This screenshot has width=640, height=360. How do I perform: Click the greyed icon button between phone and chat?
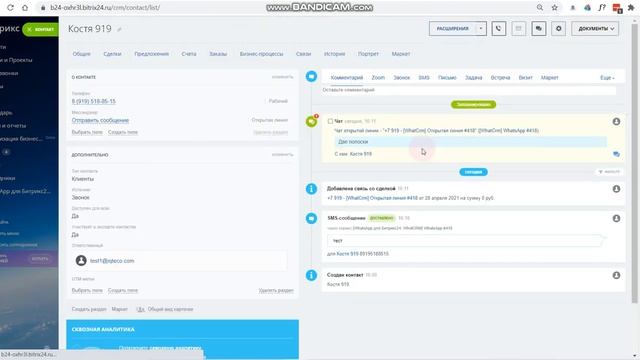pyautogui.click(x=518, y=29)
